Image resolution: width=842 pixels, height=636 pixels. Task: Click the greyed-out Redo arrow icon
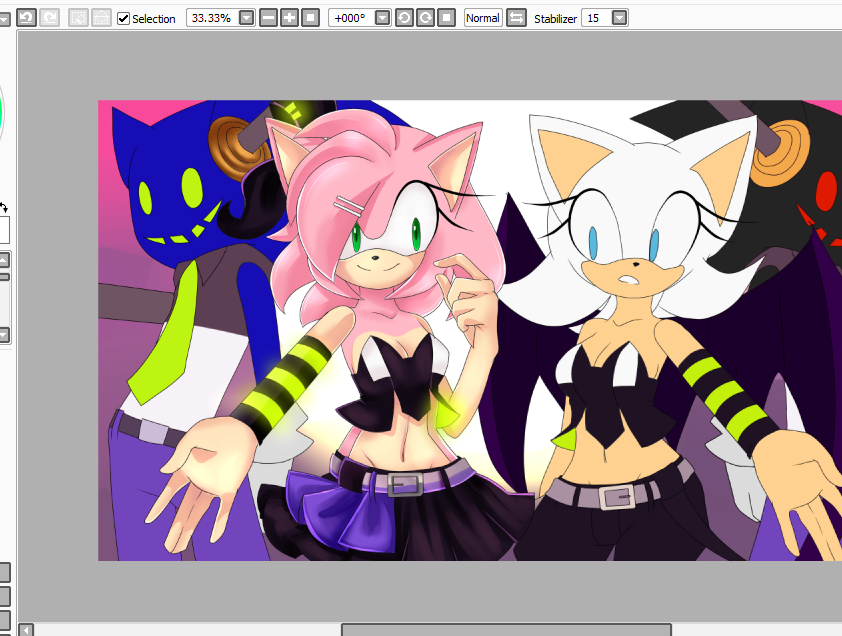(x=49, y=18)
